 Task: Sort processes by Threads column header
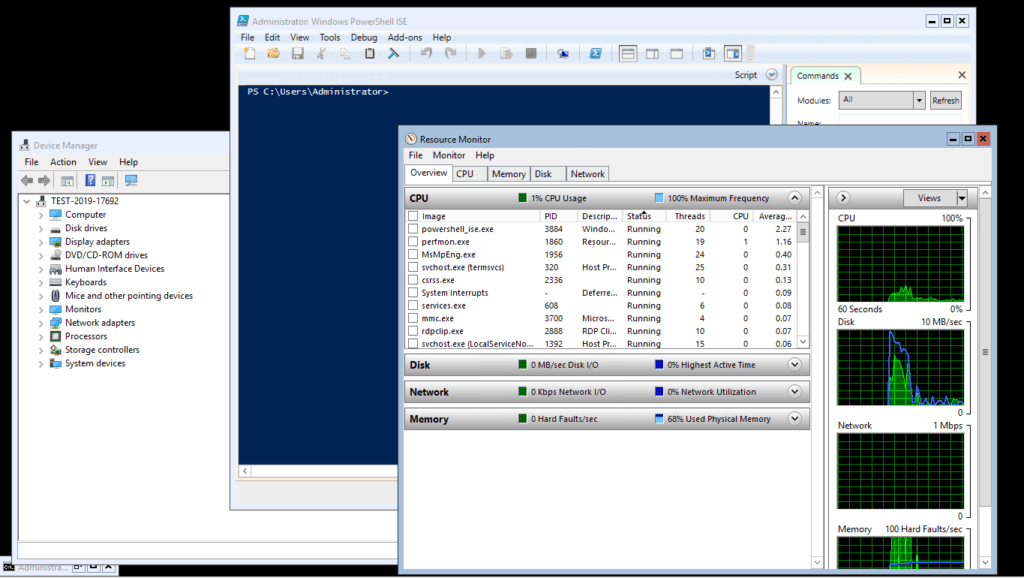tap(690, 216)
